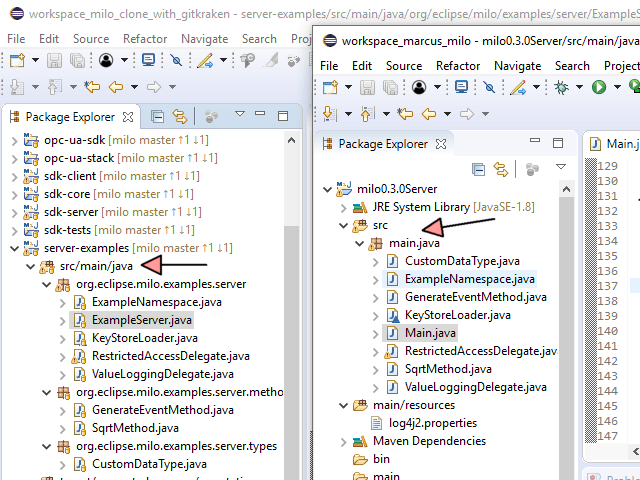This screenshot has width=640, height=480.
Task: Collapse milo0.3.0Server project
Action: [x=327, y=189]
